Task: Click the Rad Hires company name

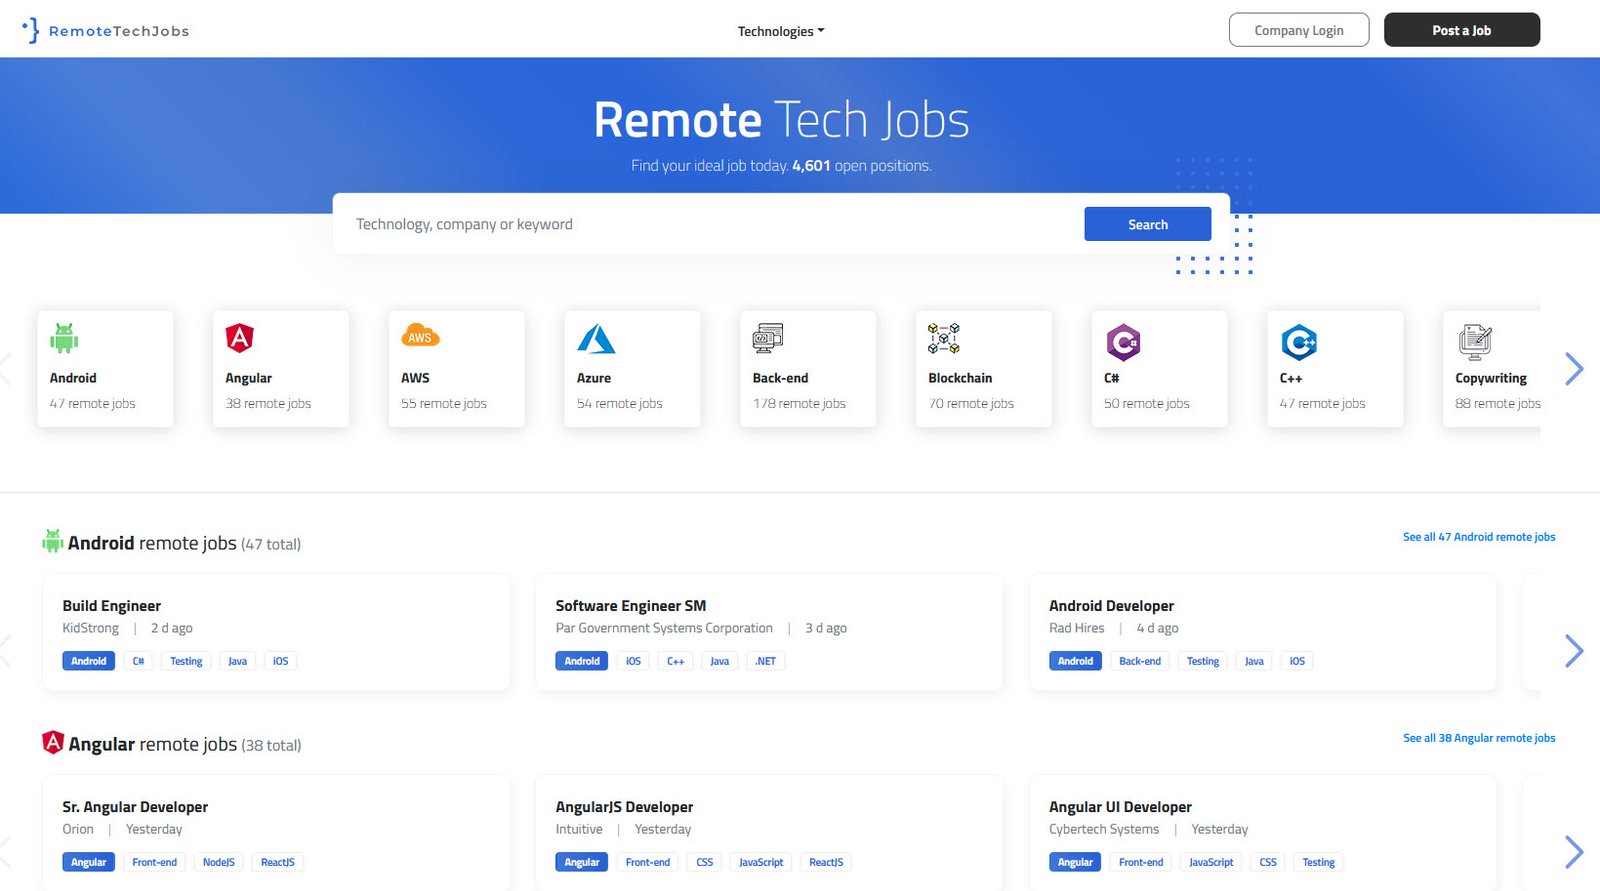Action: pos(1077,628)
